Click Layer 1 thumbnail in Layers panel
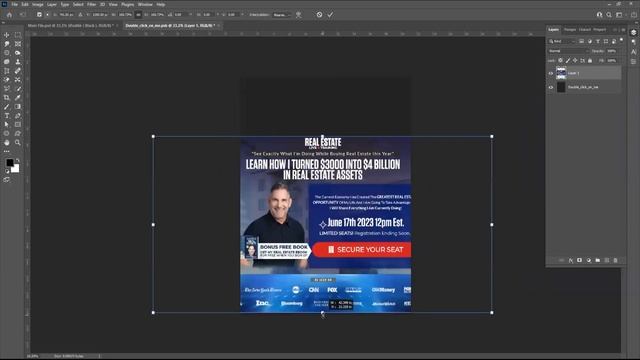Image resolution: width=640 pixels, height=360 pixels. 561,73
